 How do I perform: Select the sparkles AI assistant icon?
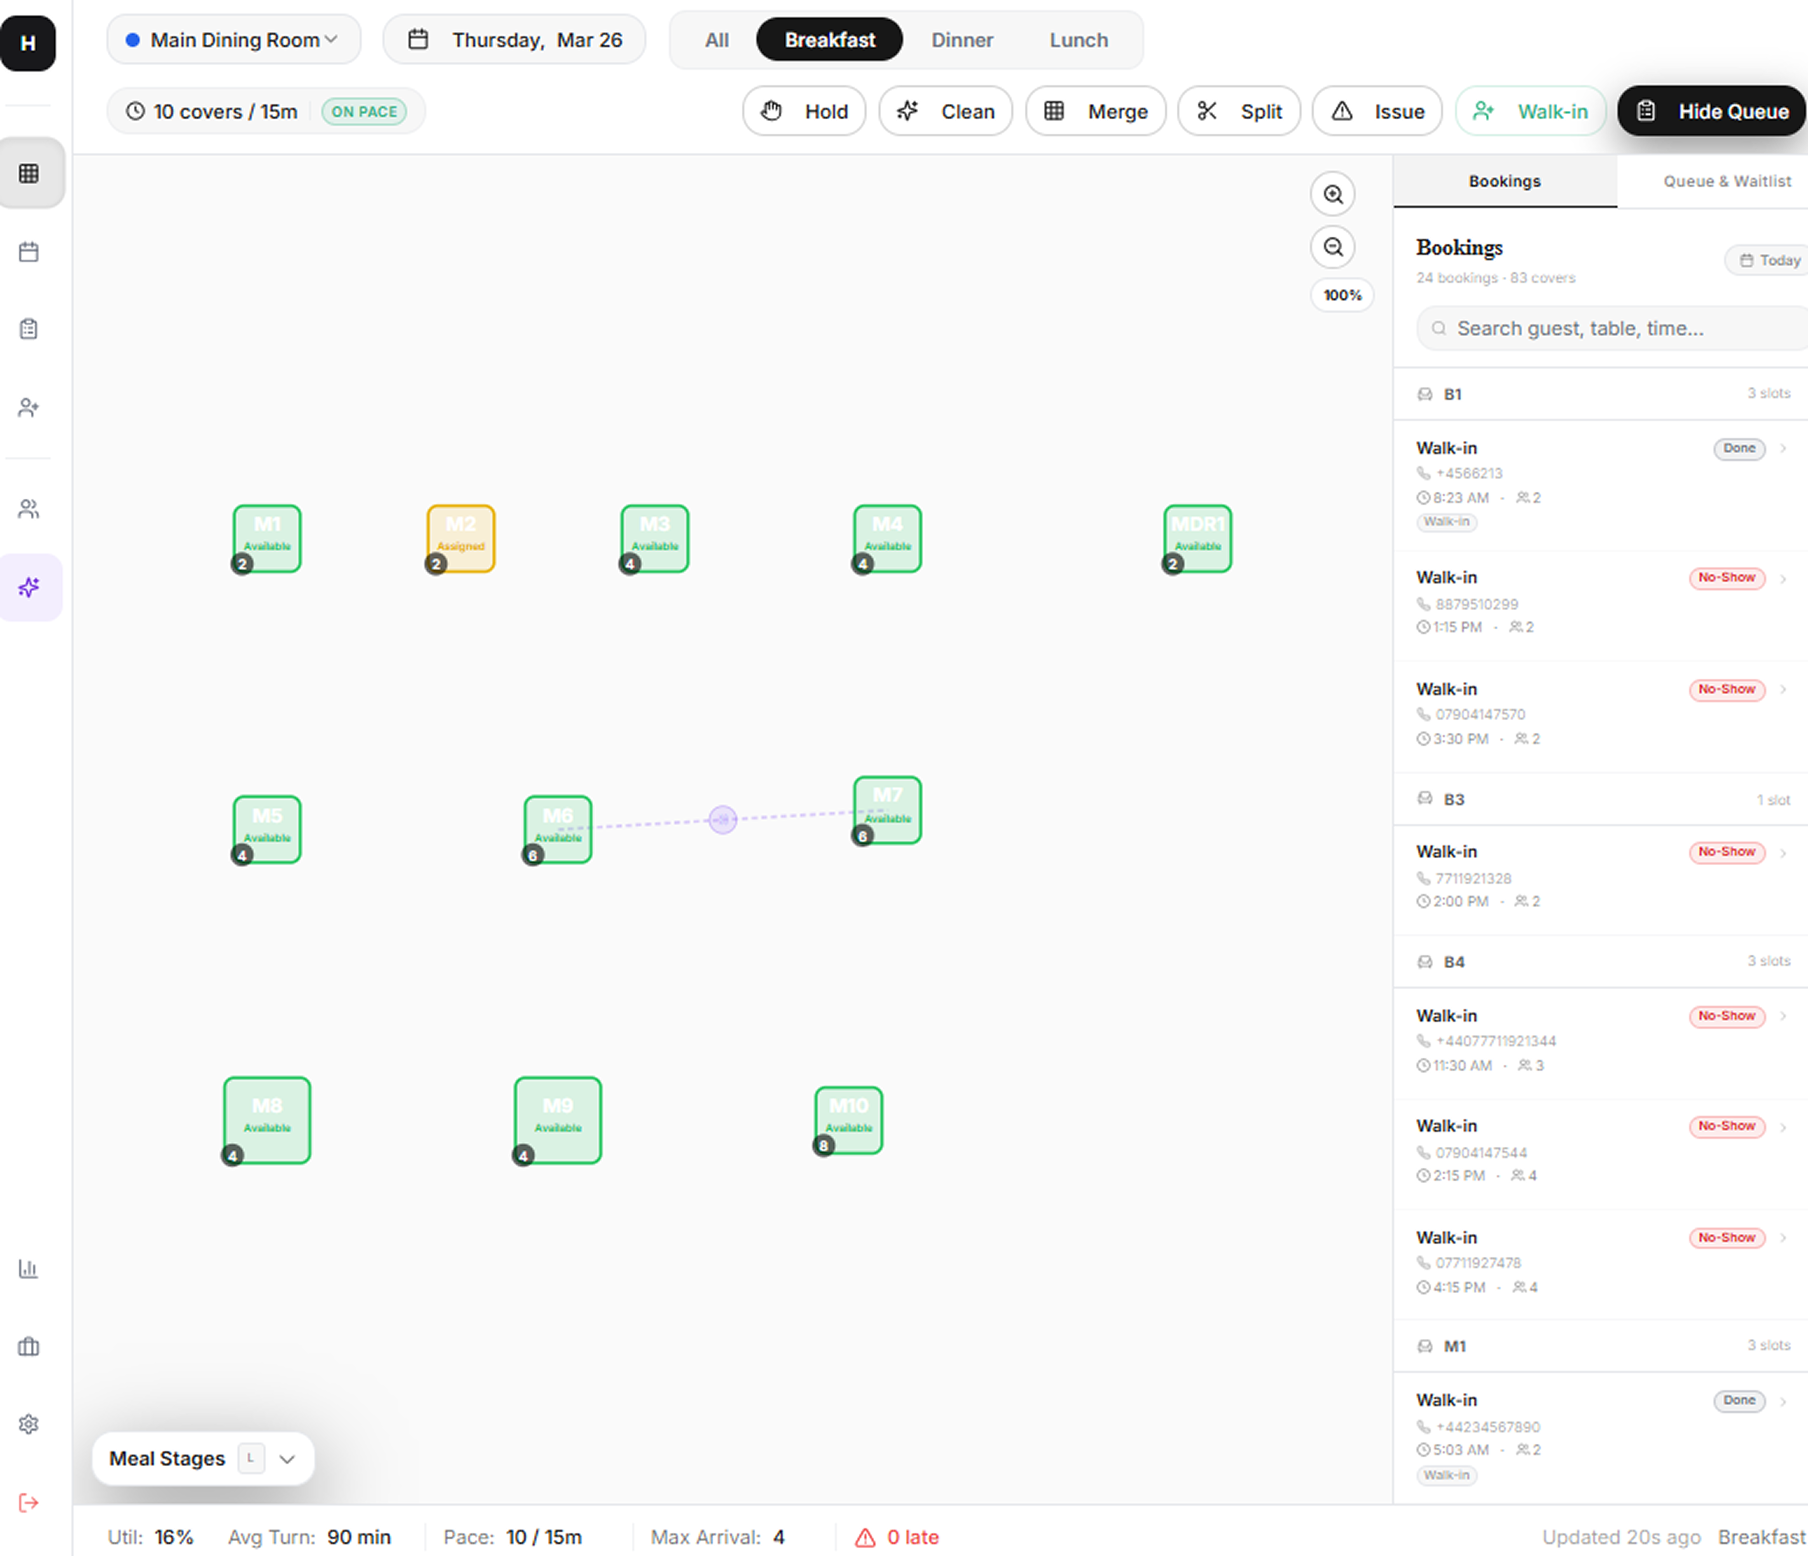point(30,587)
